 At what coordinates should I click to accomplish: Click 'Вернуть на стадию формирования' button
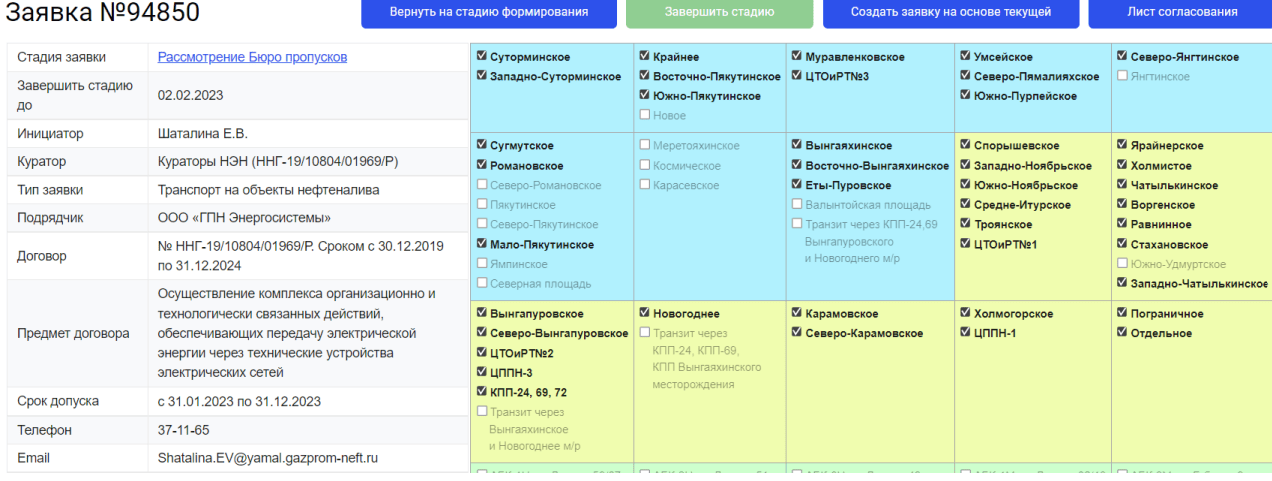pos(489,13)
